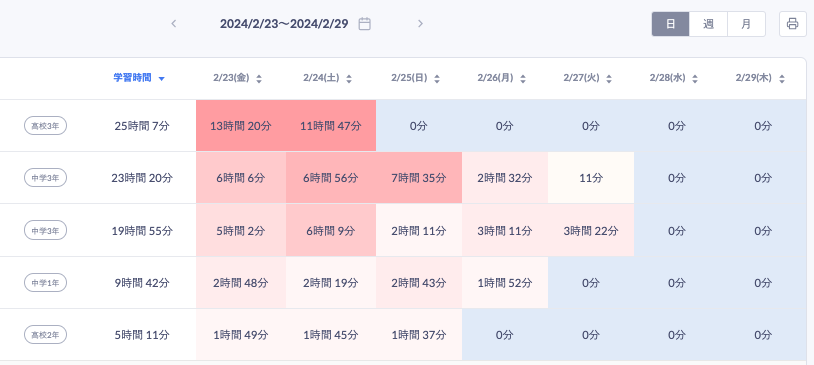Click the 高校3年 grade tag
This screenshot has width=814, height=365.
pyautogui.click(x=46, y=126)
